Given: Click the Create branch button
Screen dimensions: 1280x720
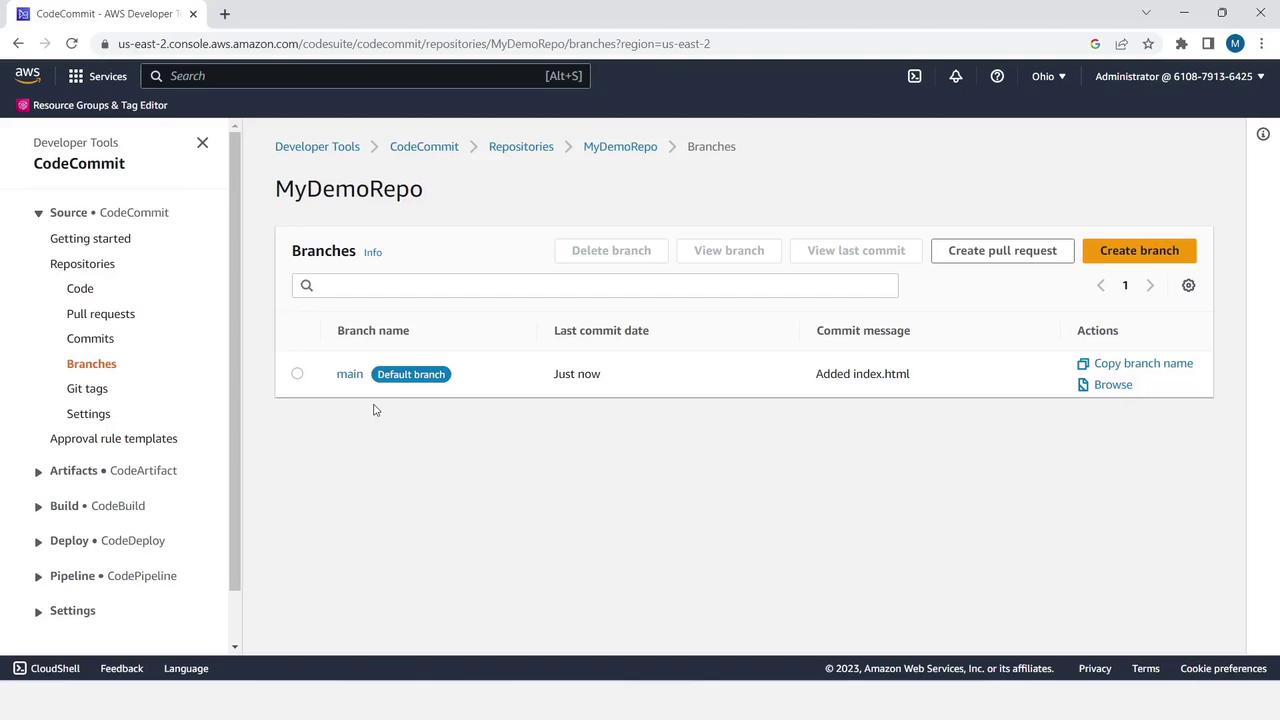Looking at the screenshot, I should click(x=1139, y=251).
